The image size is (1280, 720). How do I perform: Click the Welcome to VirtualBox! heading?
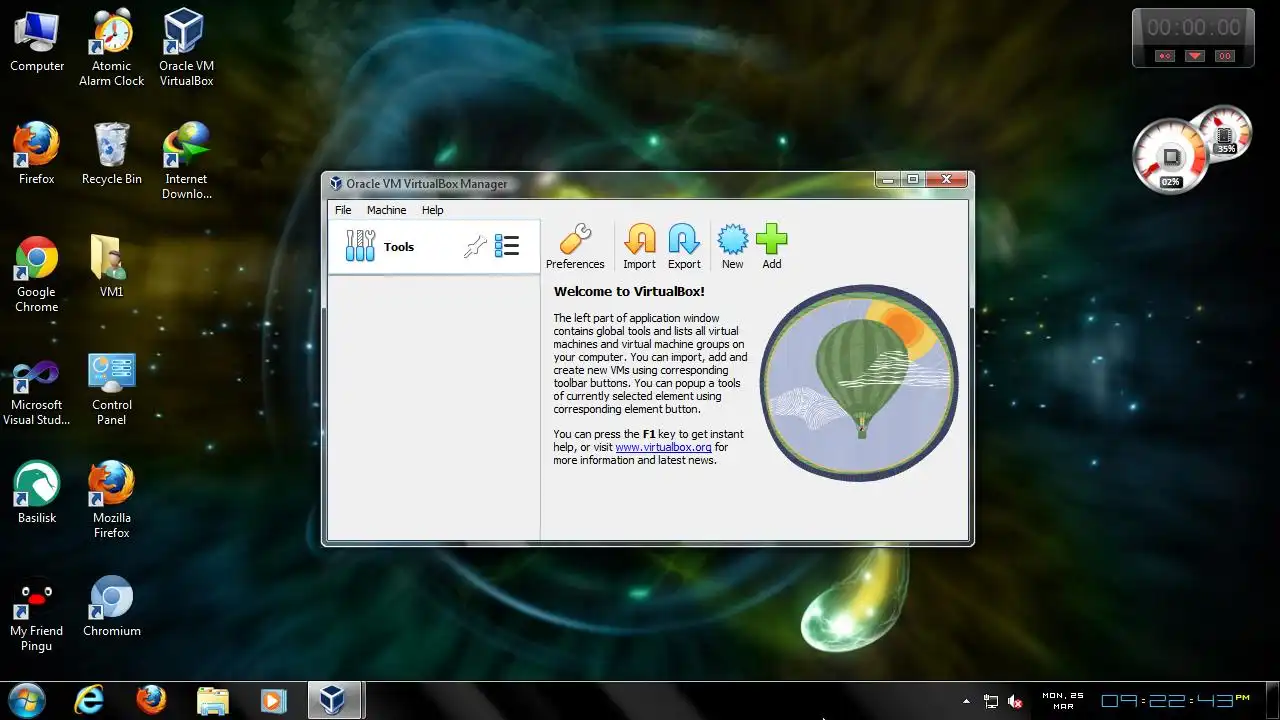point(629,292)
